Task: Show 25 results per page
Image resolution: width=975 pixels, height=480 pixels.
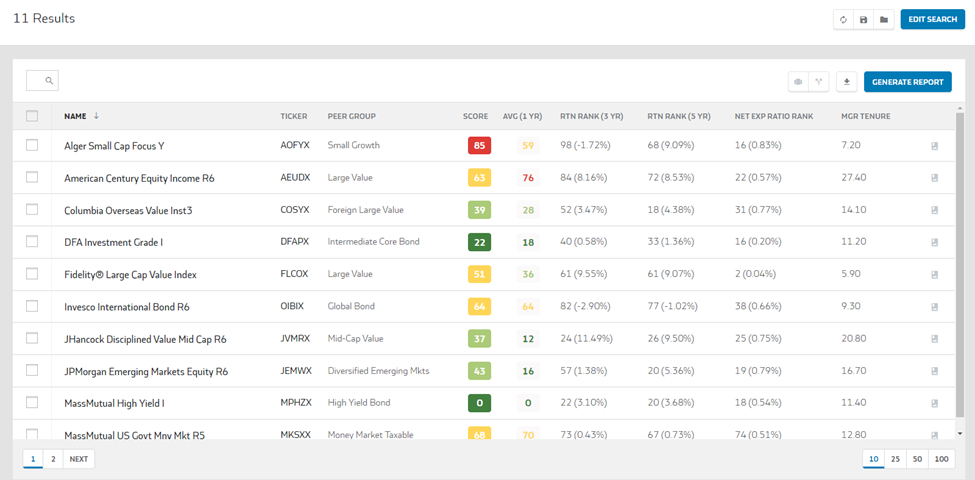Action: (x=895, y=459)
